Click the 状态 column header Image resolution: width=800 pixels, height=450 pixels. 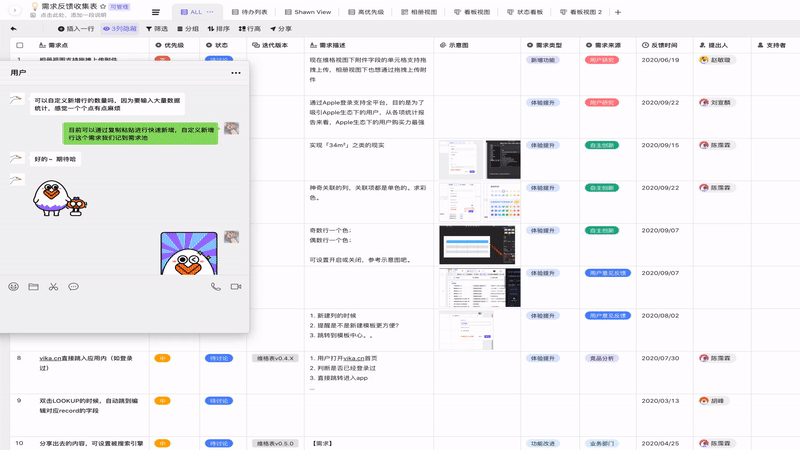223,45
